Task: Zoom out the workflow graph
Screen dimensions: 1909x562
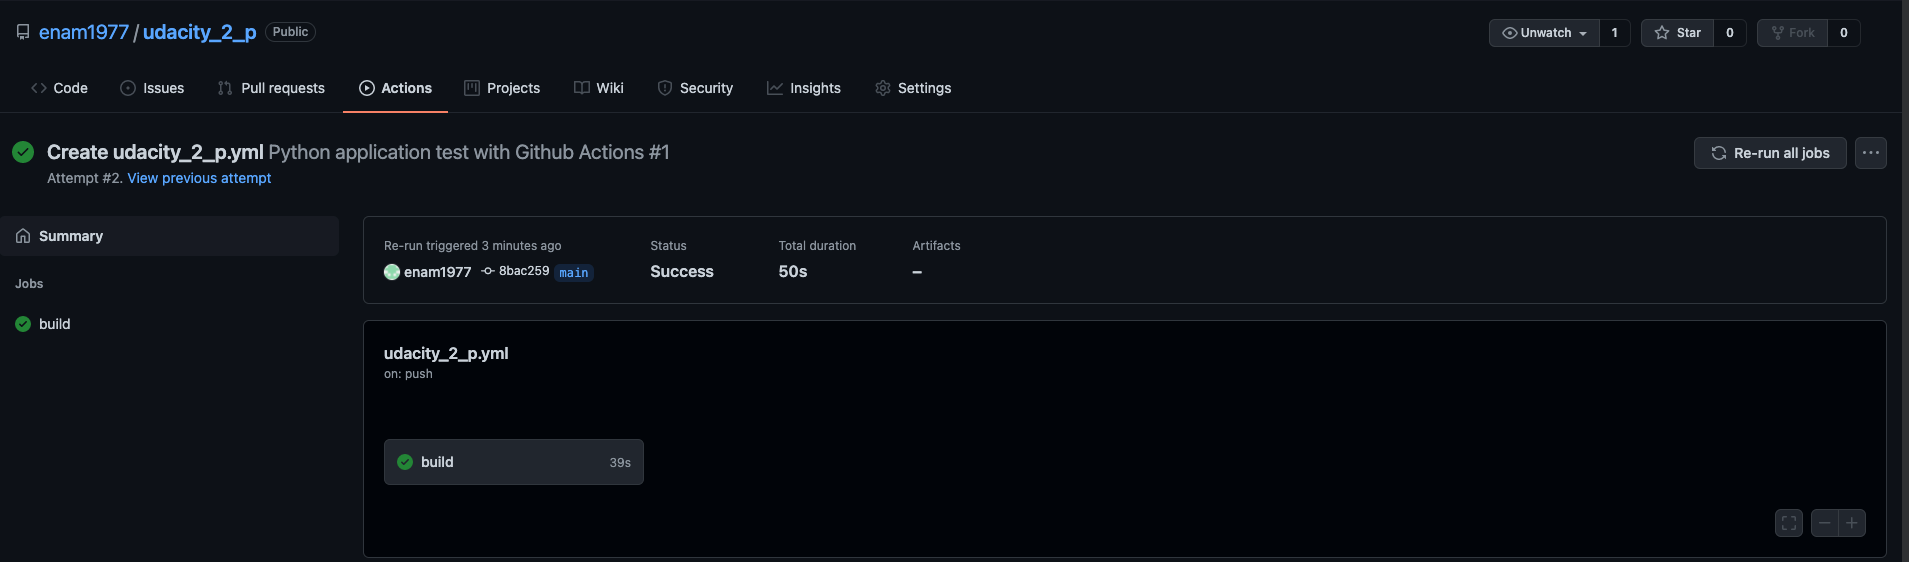Action: [1825, 523]
